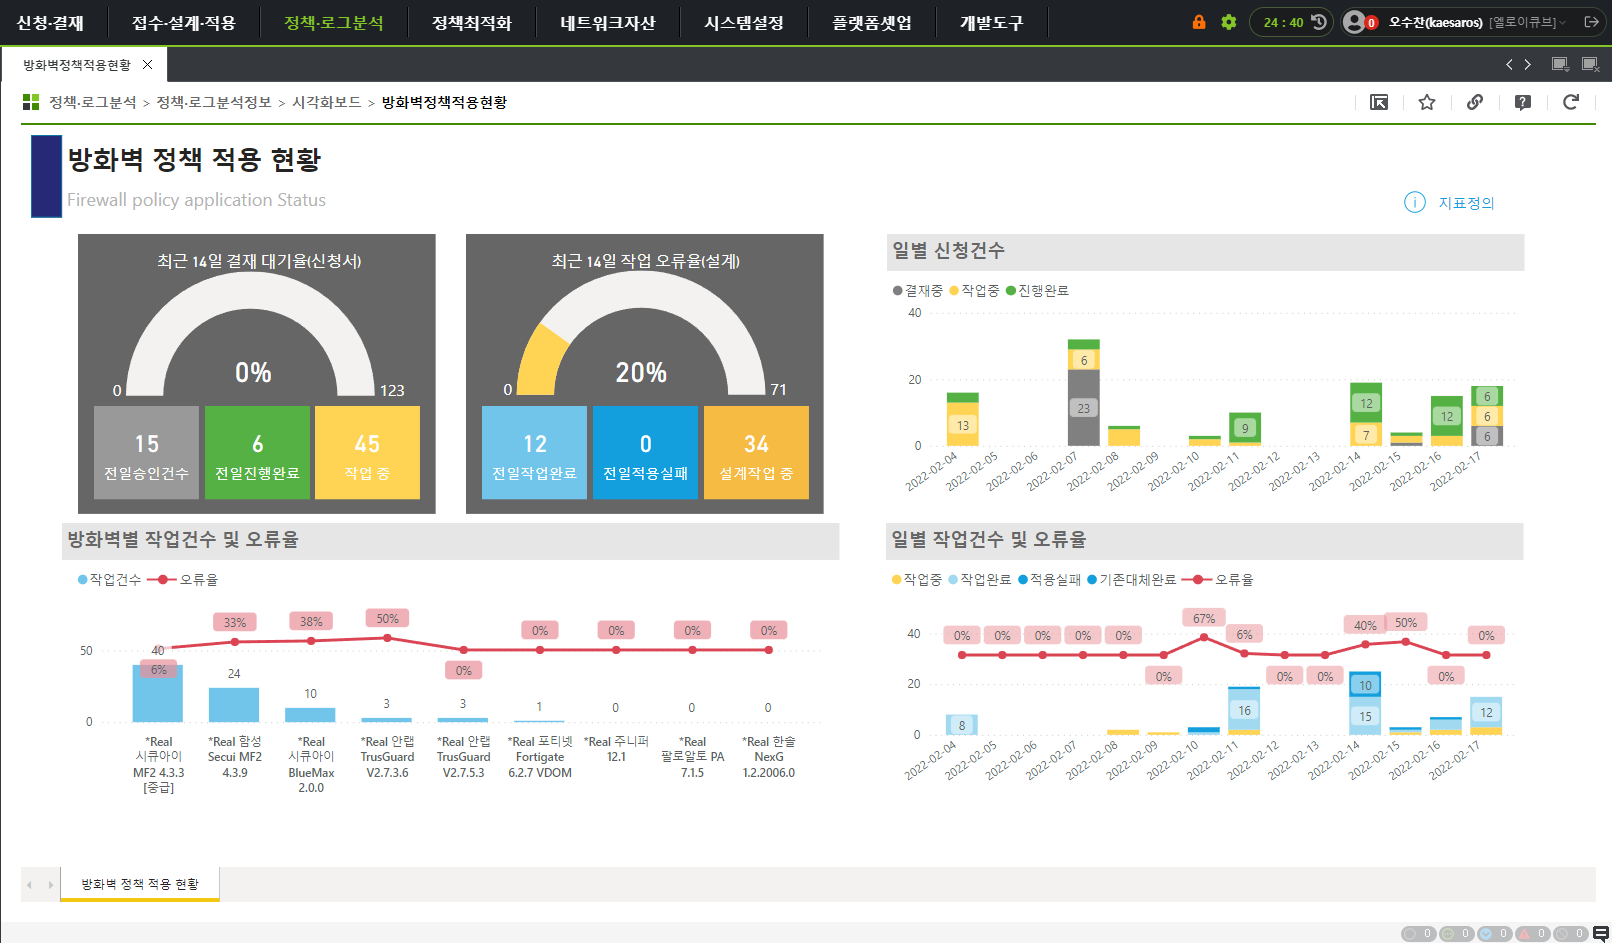
Task: Toggle 작업중 legend in daily work chart
Action: [917, 580]
